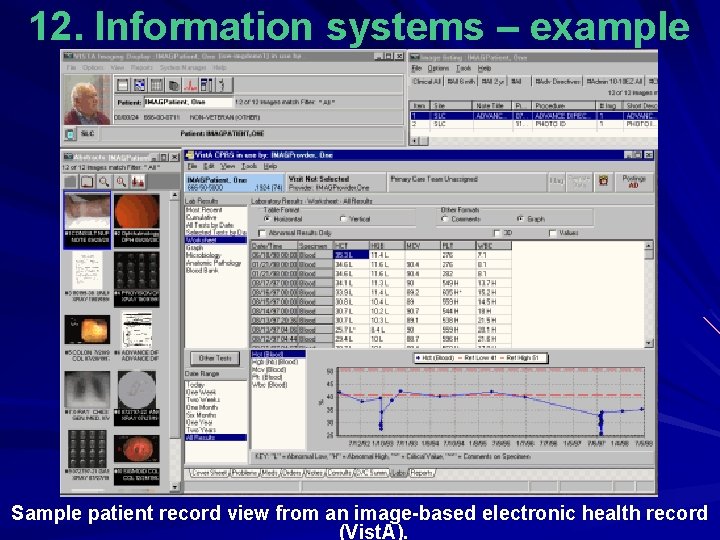Check the Abnormal Results Only checkbox
This screenshot has height=540, width=720.
(x=262, y=233)
